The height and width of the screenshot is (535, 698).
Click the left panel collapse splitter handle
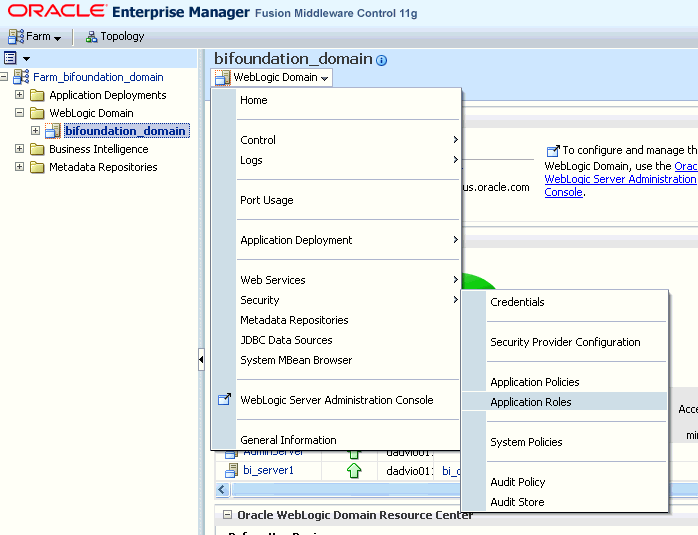[201, 360]
